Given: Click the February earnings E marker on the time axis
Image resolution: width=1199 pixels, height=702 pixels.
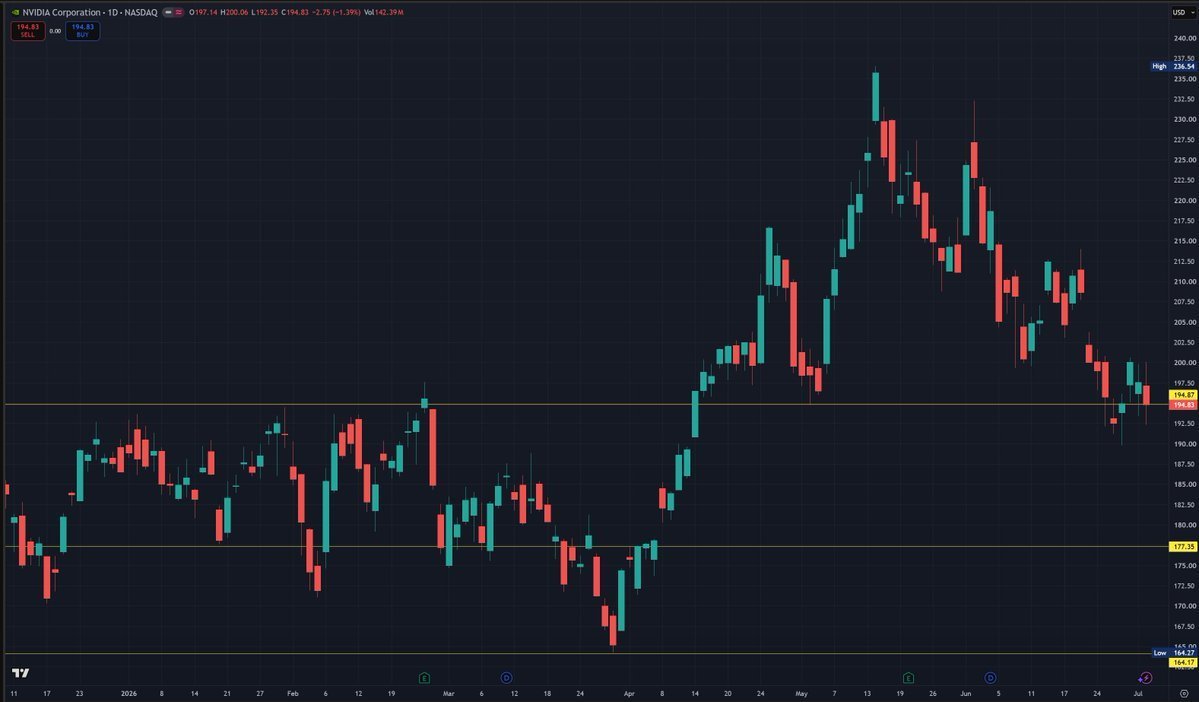Looking at the screenshot, I should coord(424,678).
